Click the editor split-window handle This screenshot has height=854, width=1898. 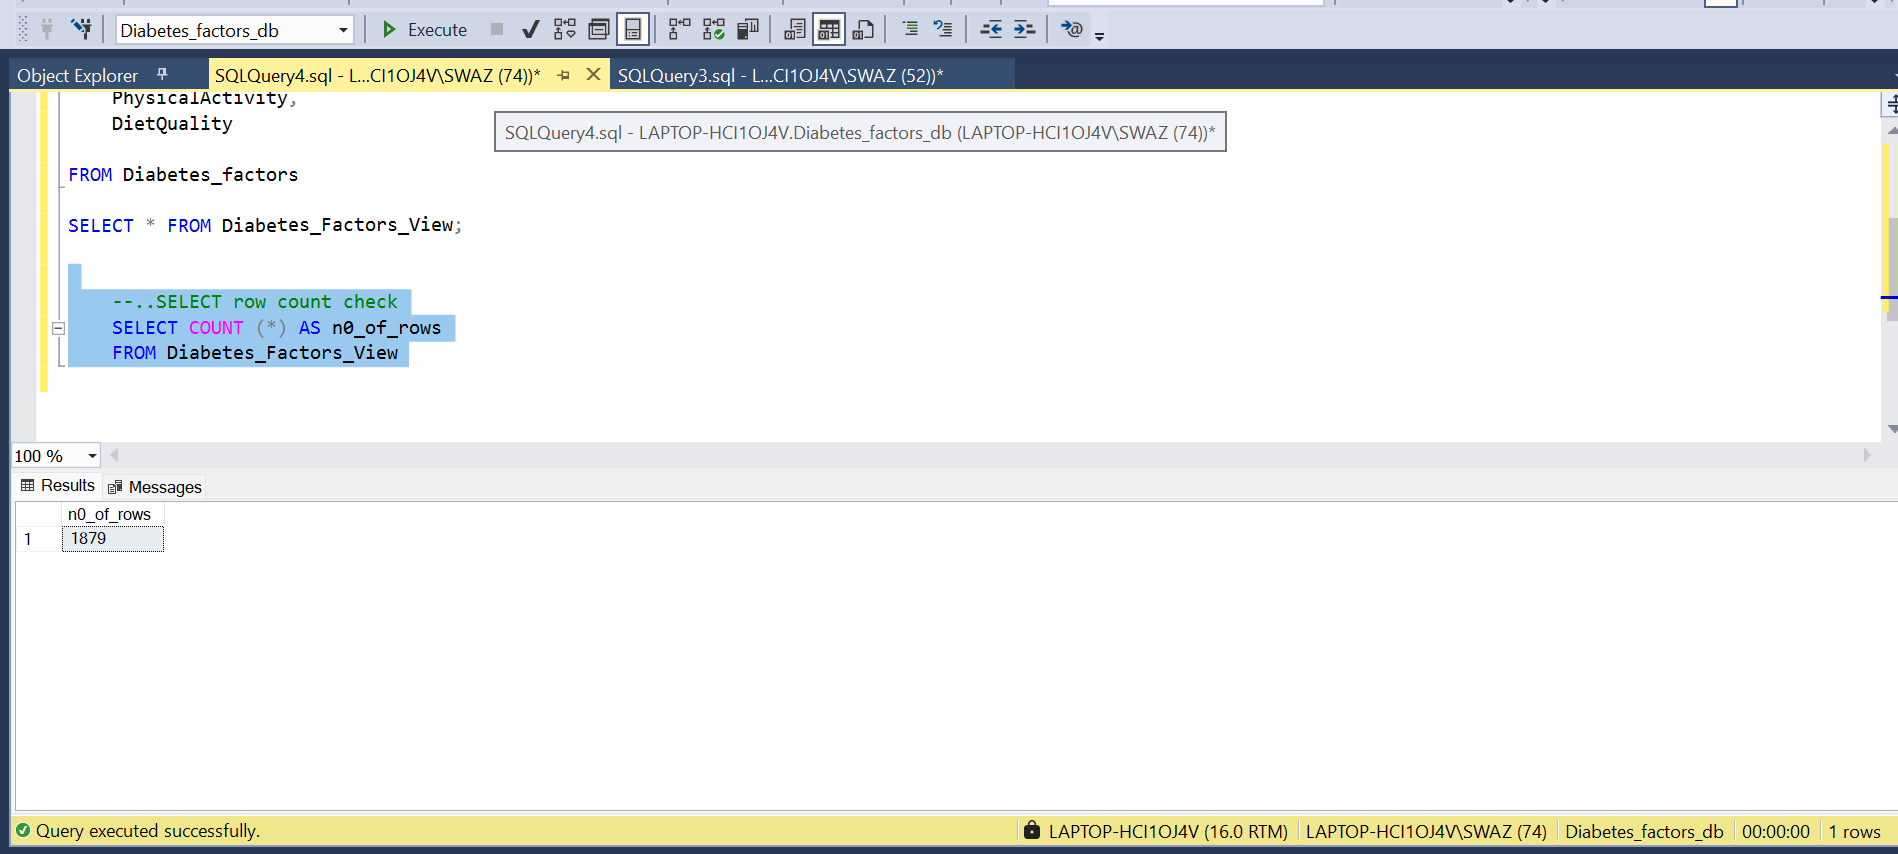(1892, 104)
